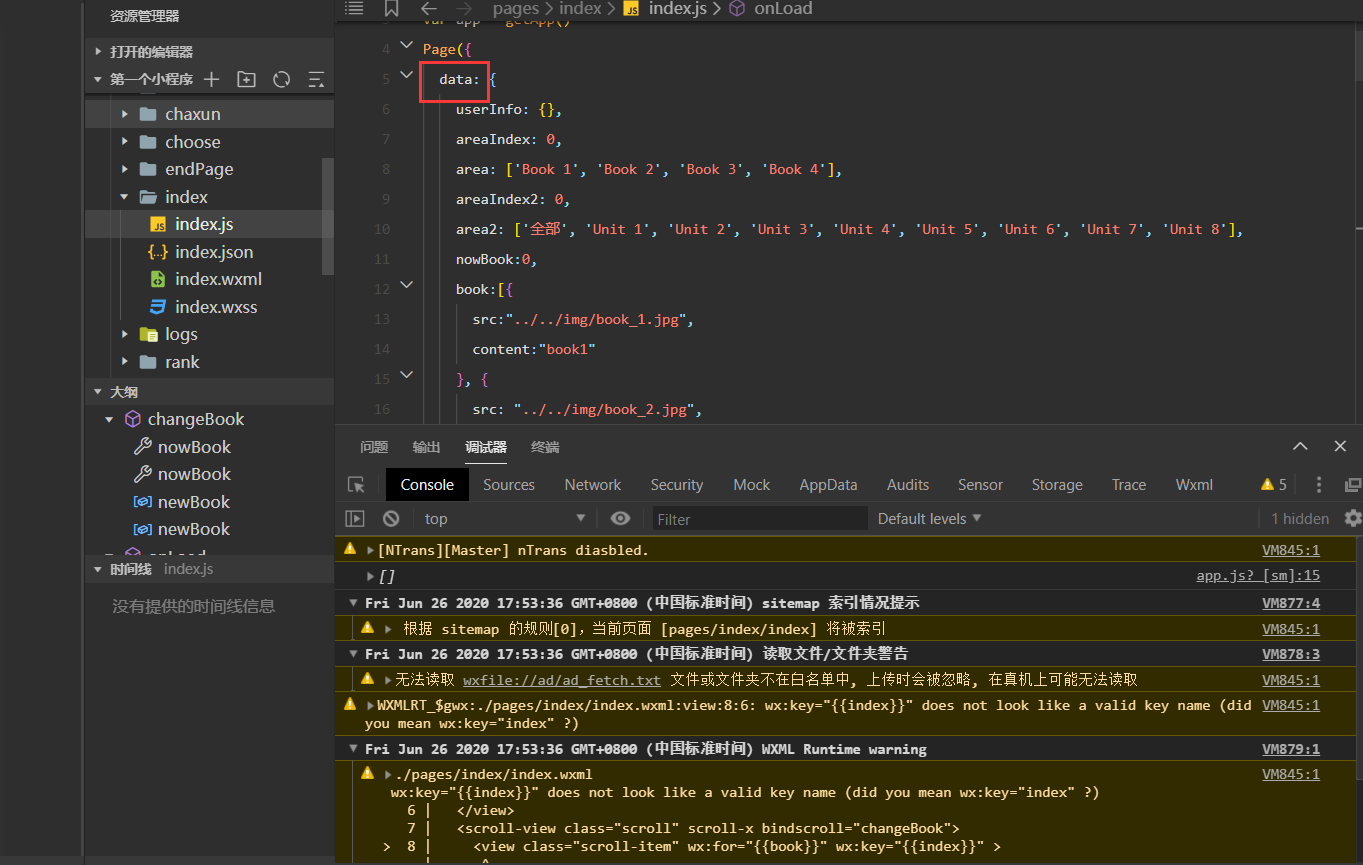
Task: Open the Sources devtools tab
Action: click(509, 485)
